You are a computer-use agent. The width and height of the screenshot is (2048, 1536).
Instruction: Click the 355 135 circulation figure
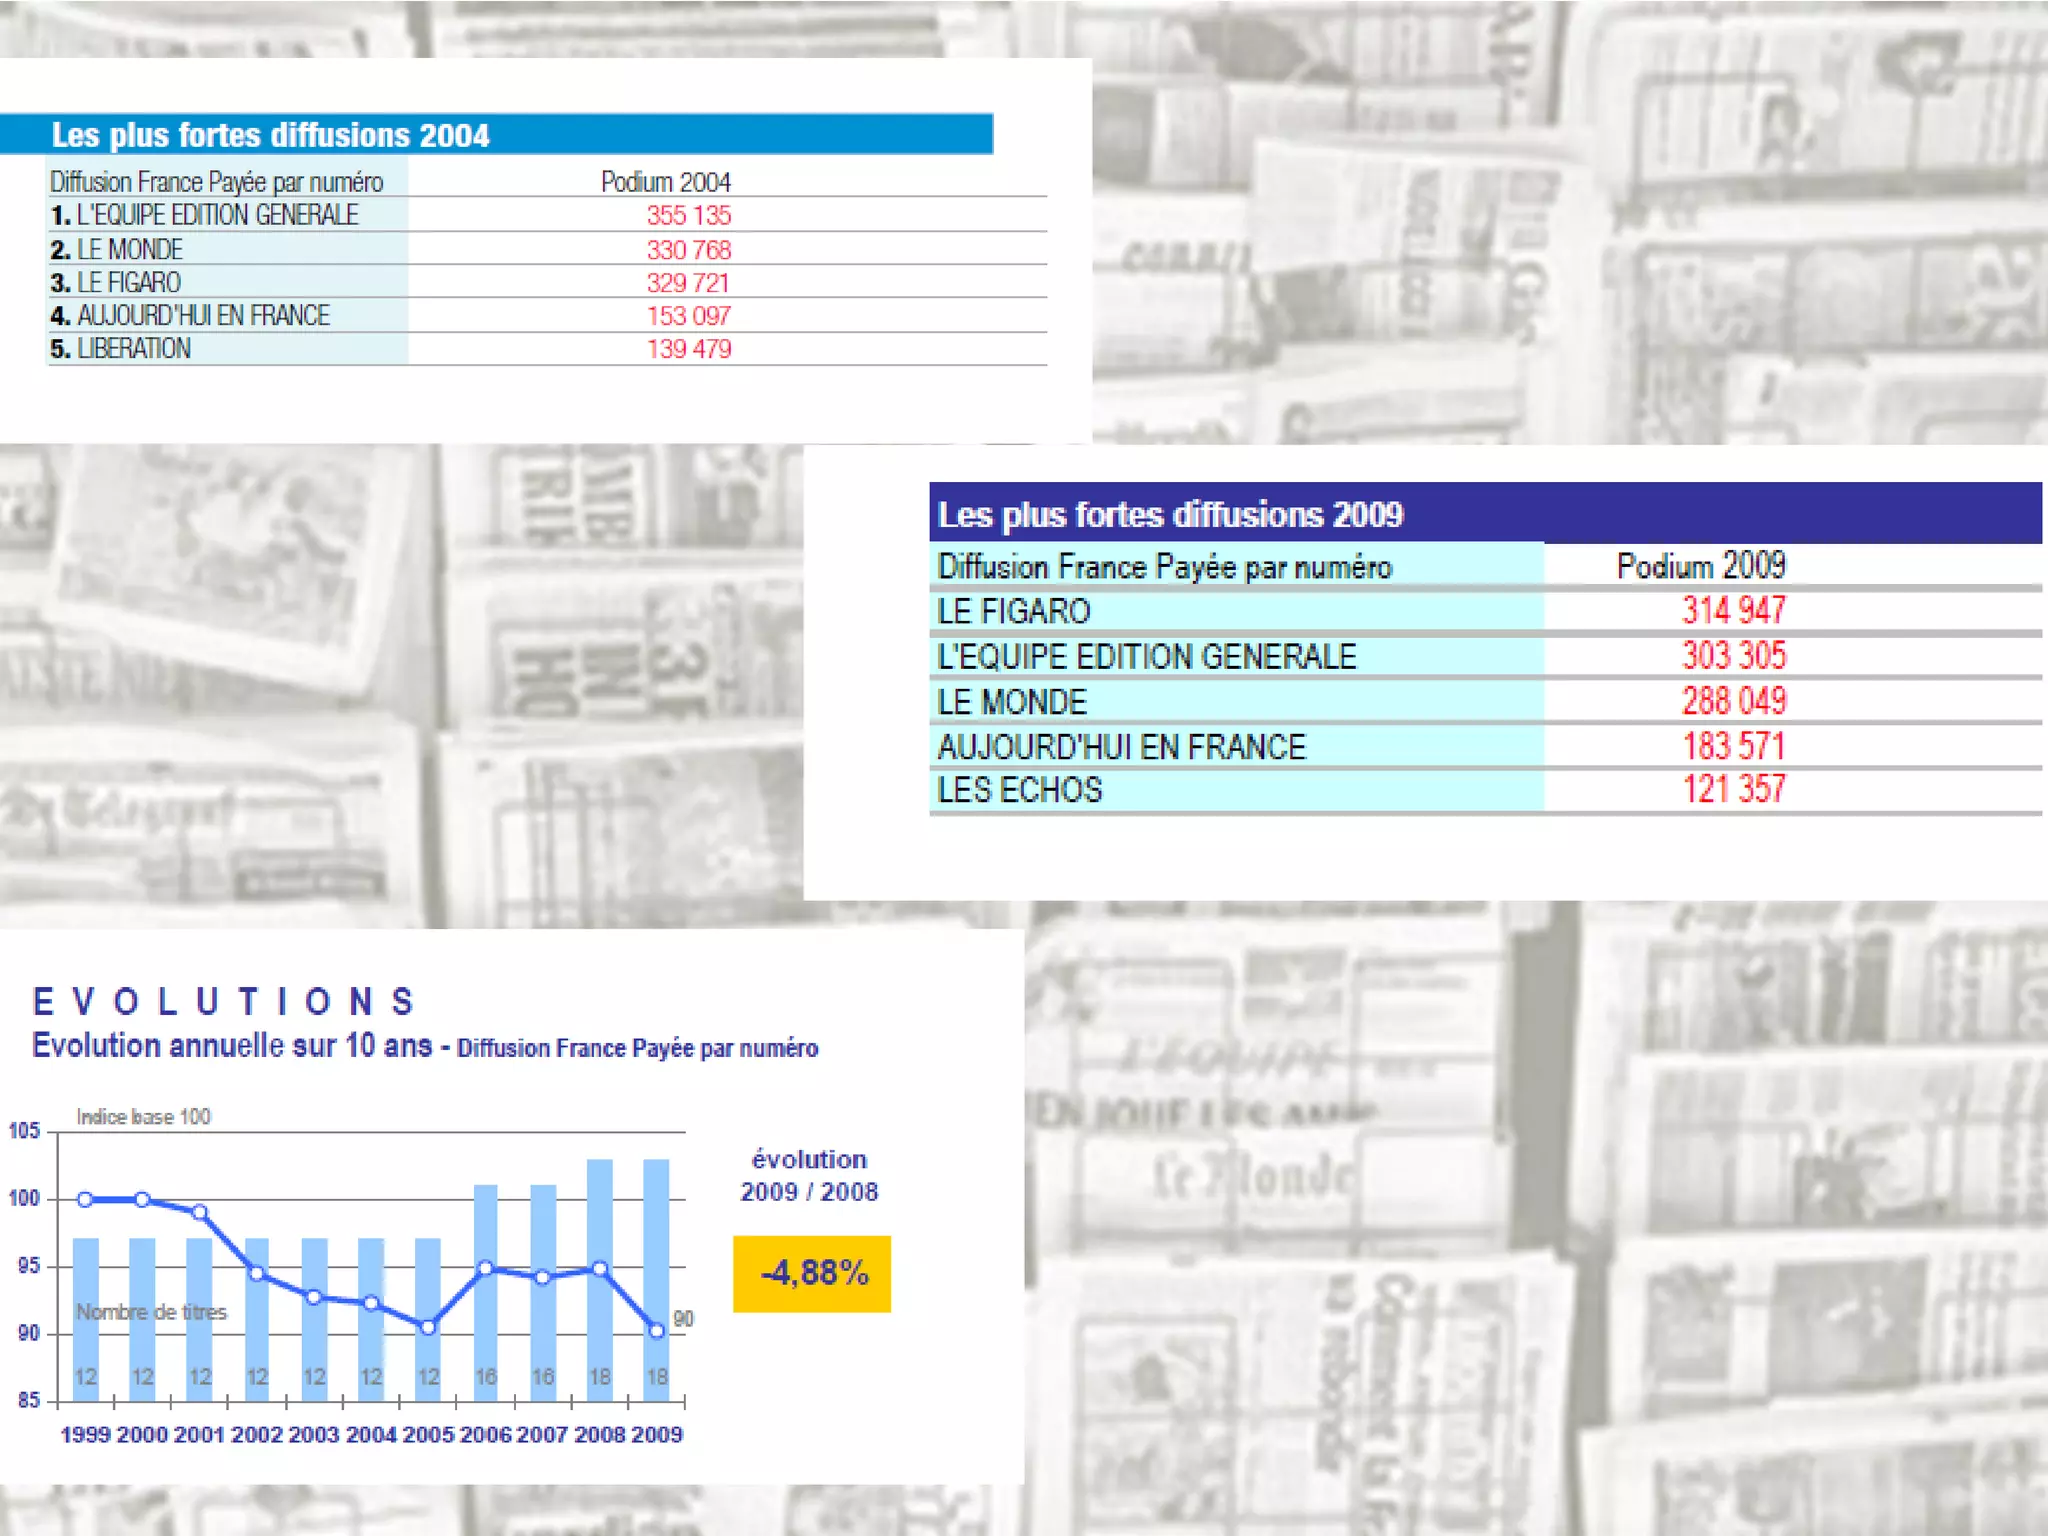point(688,215)
